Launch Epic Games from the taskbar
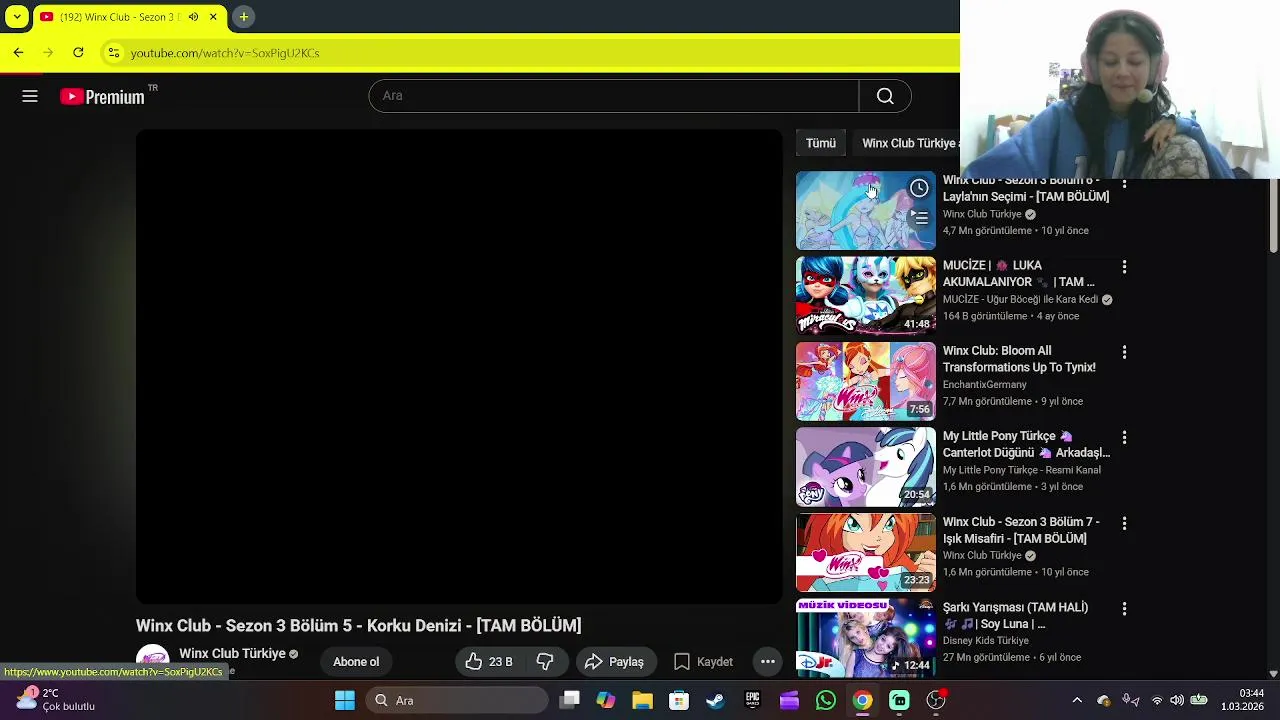The height and width of the screenshot is (720, 1280). (752, 701)
